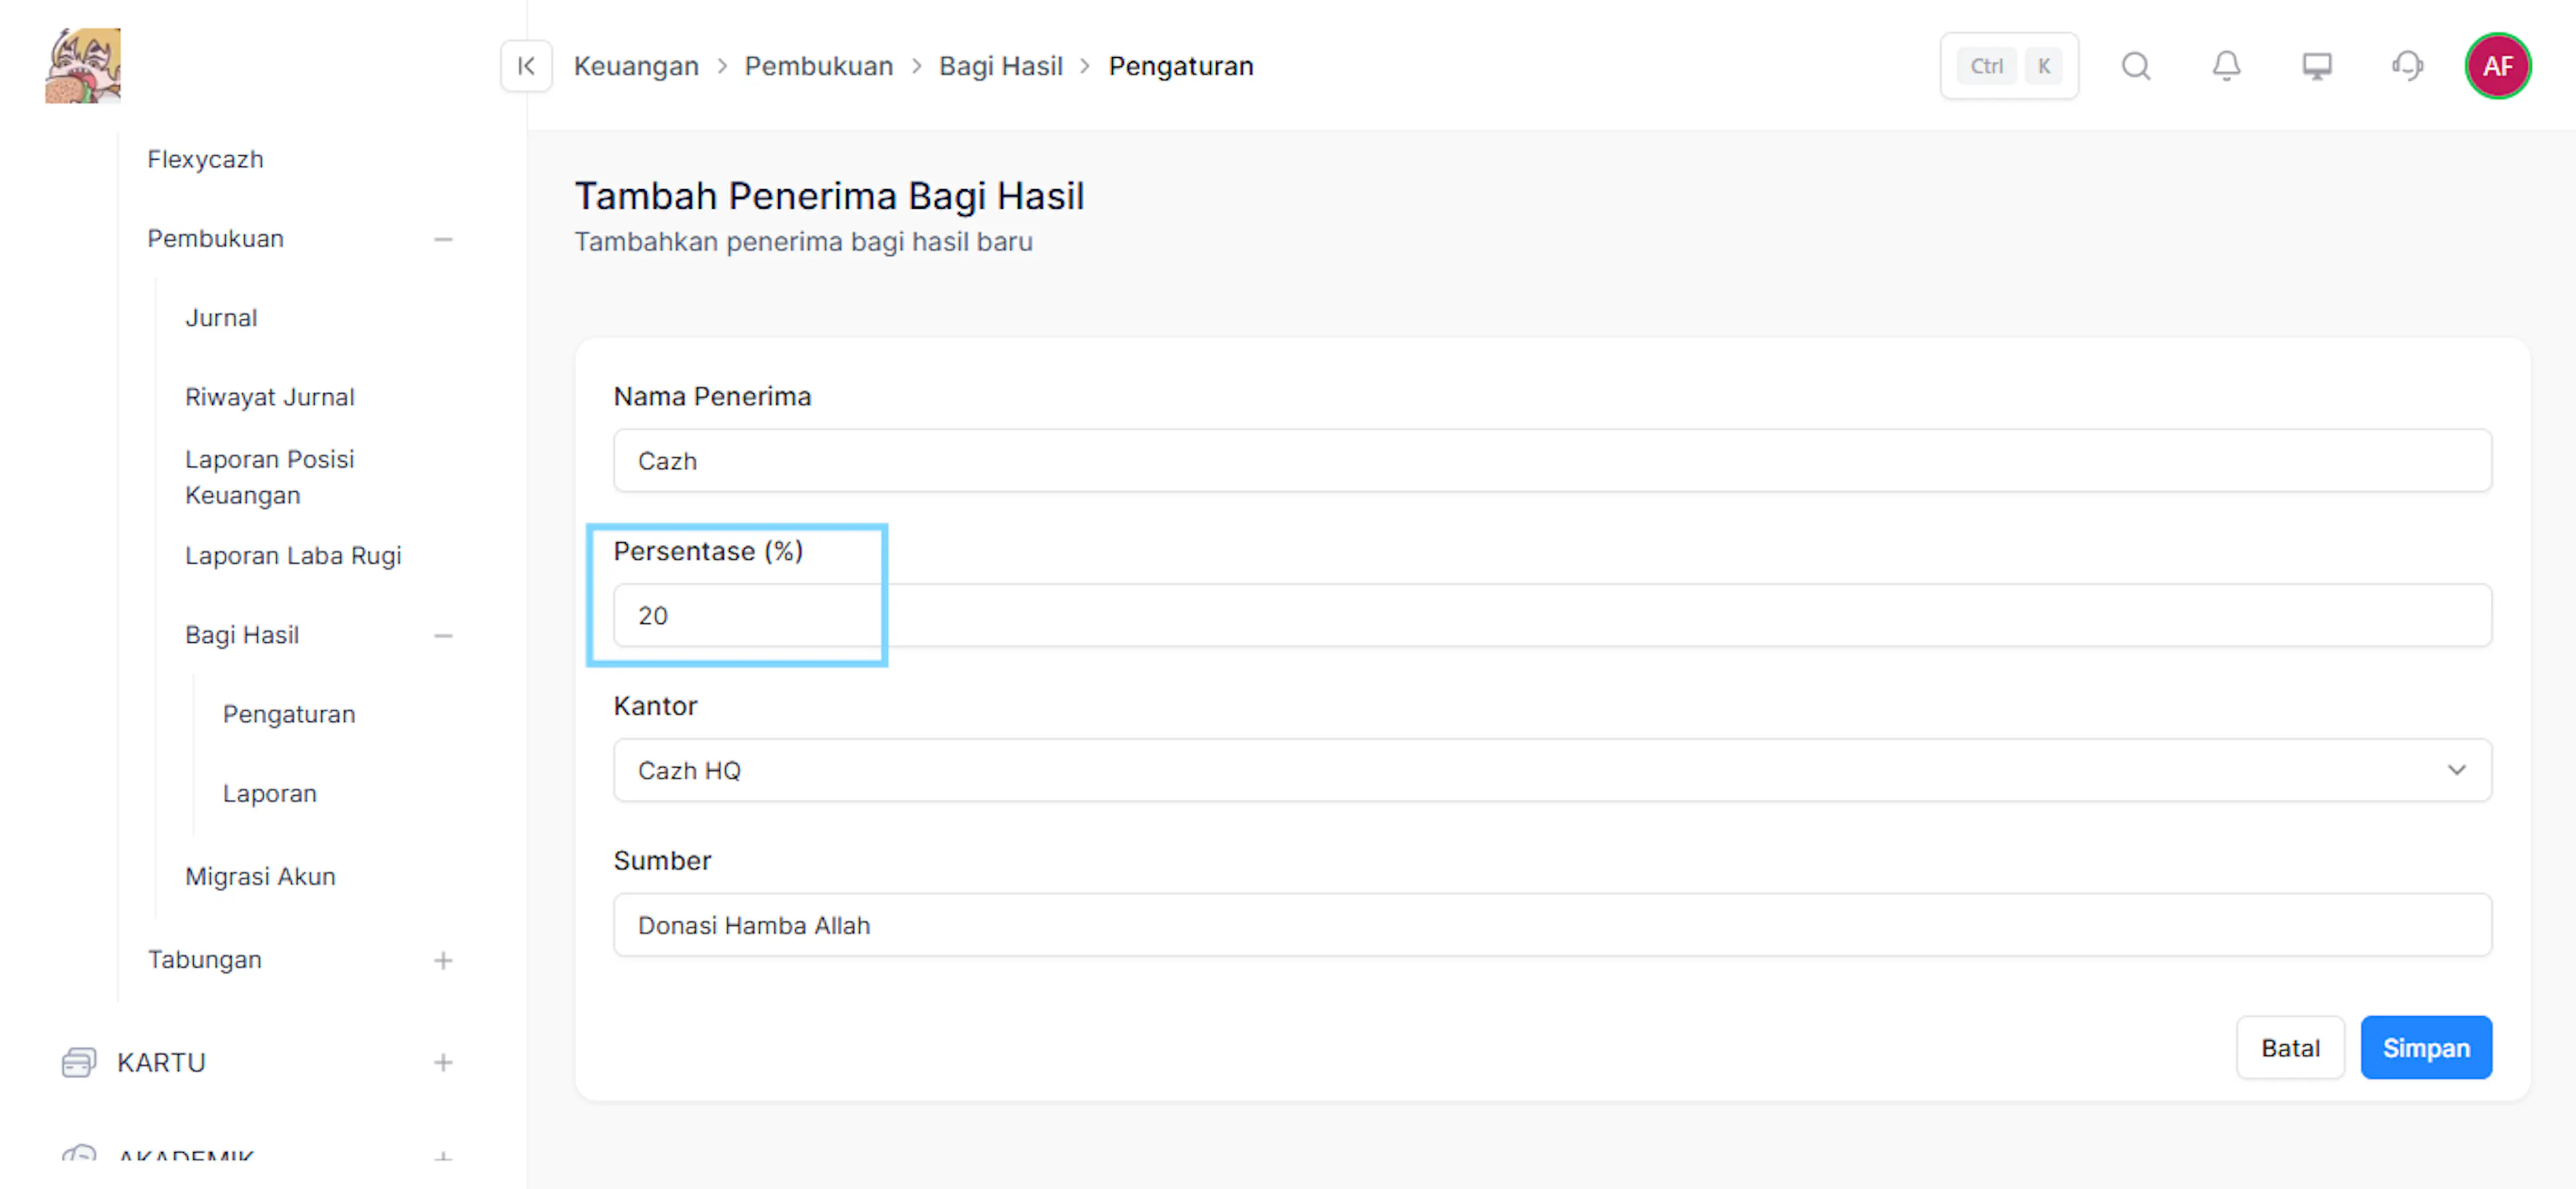Focus the Nama Penerima input field

point(1552,460)
